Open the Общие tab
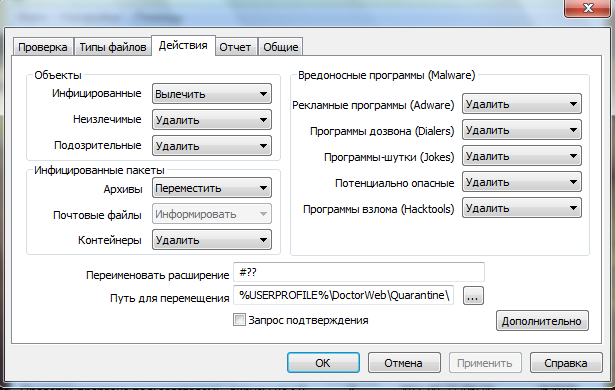 tap(280, 47)
